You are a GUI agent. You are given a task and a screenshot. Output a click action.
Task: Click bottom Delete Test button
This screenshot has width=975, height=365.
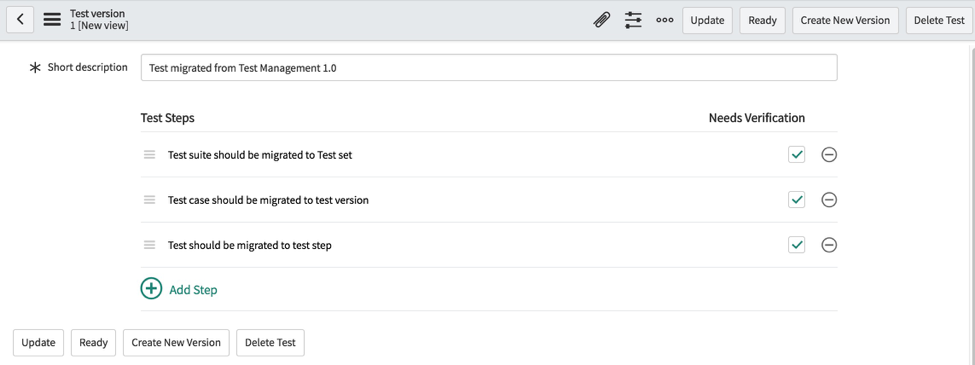coord(270,343)
